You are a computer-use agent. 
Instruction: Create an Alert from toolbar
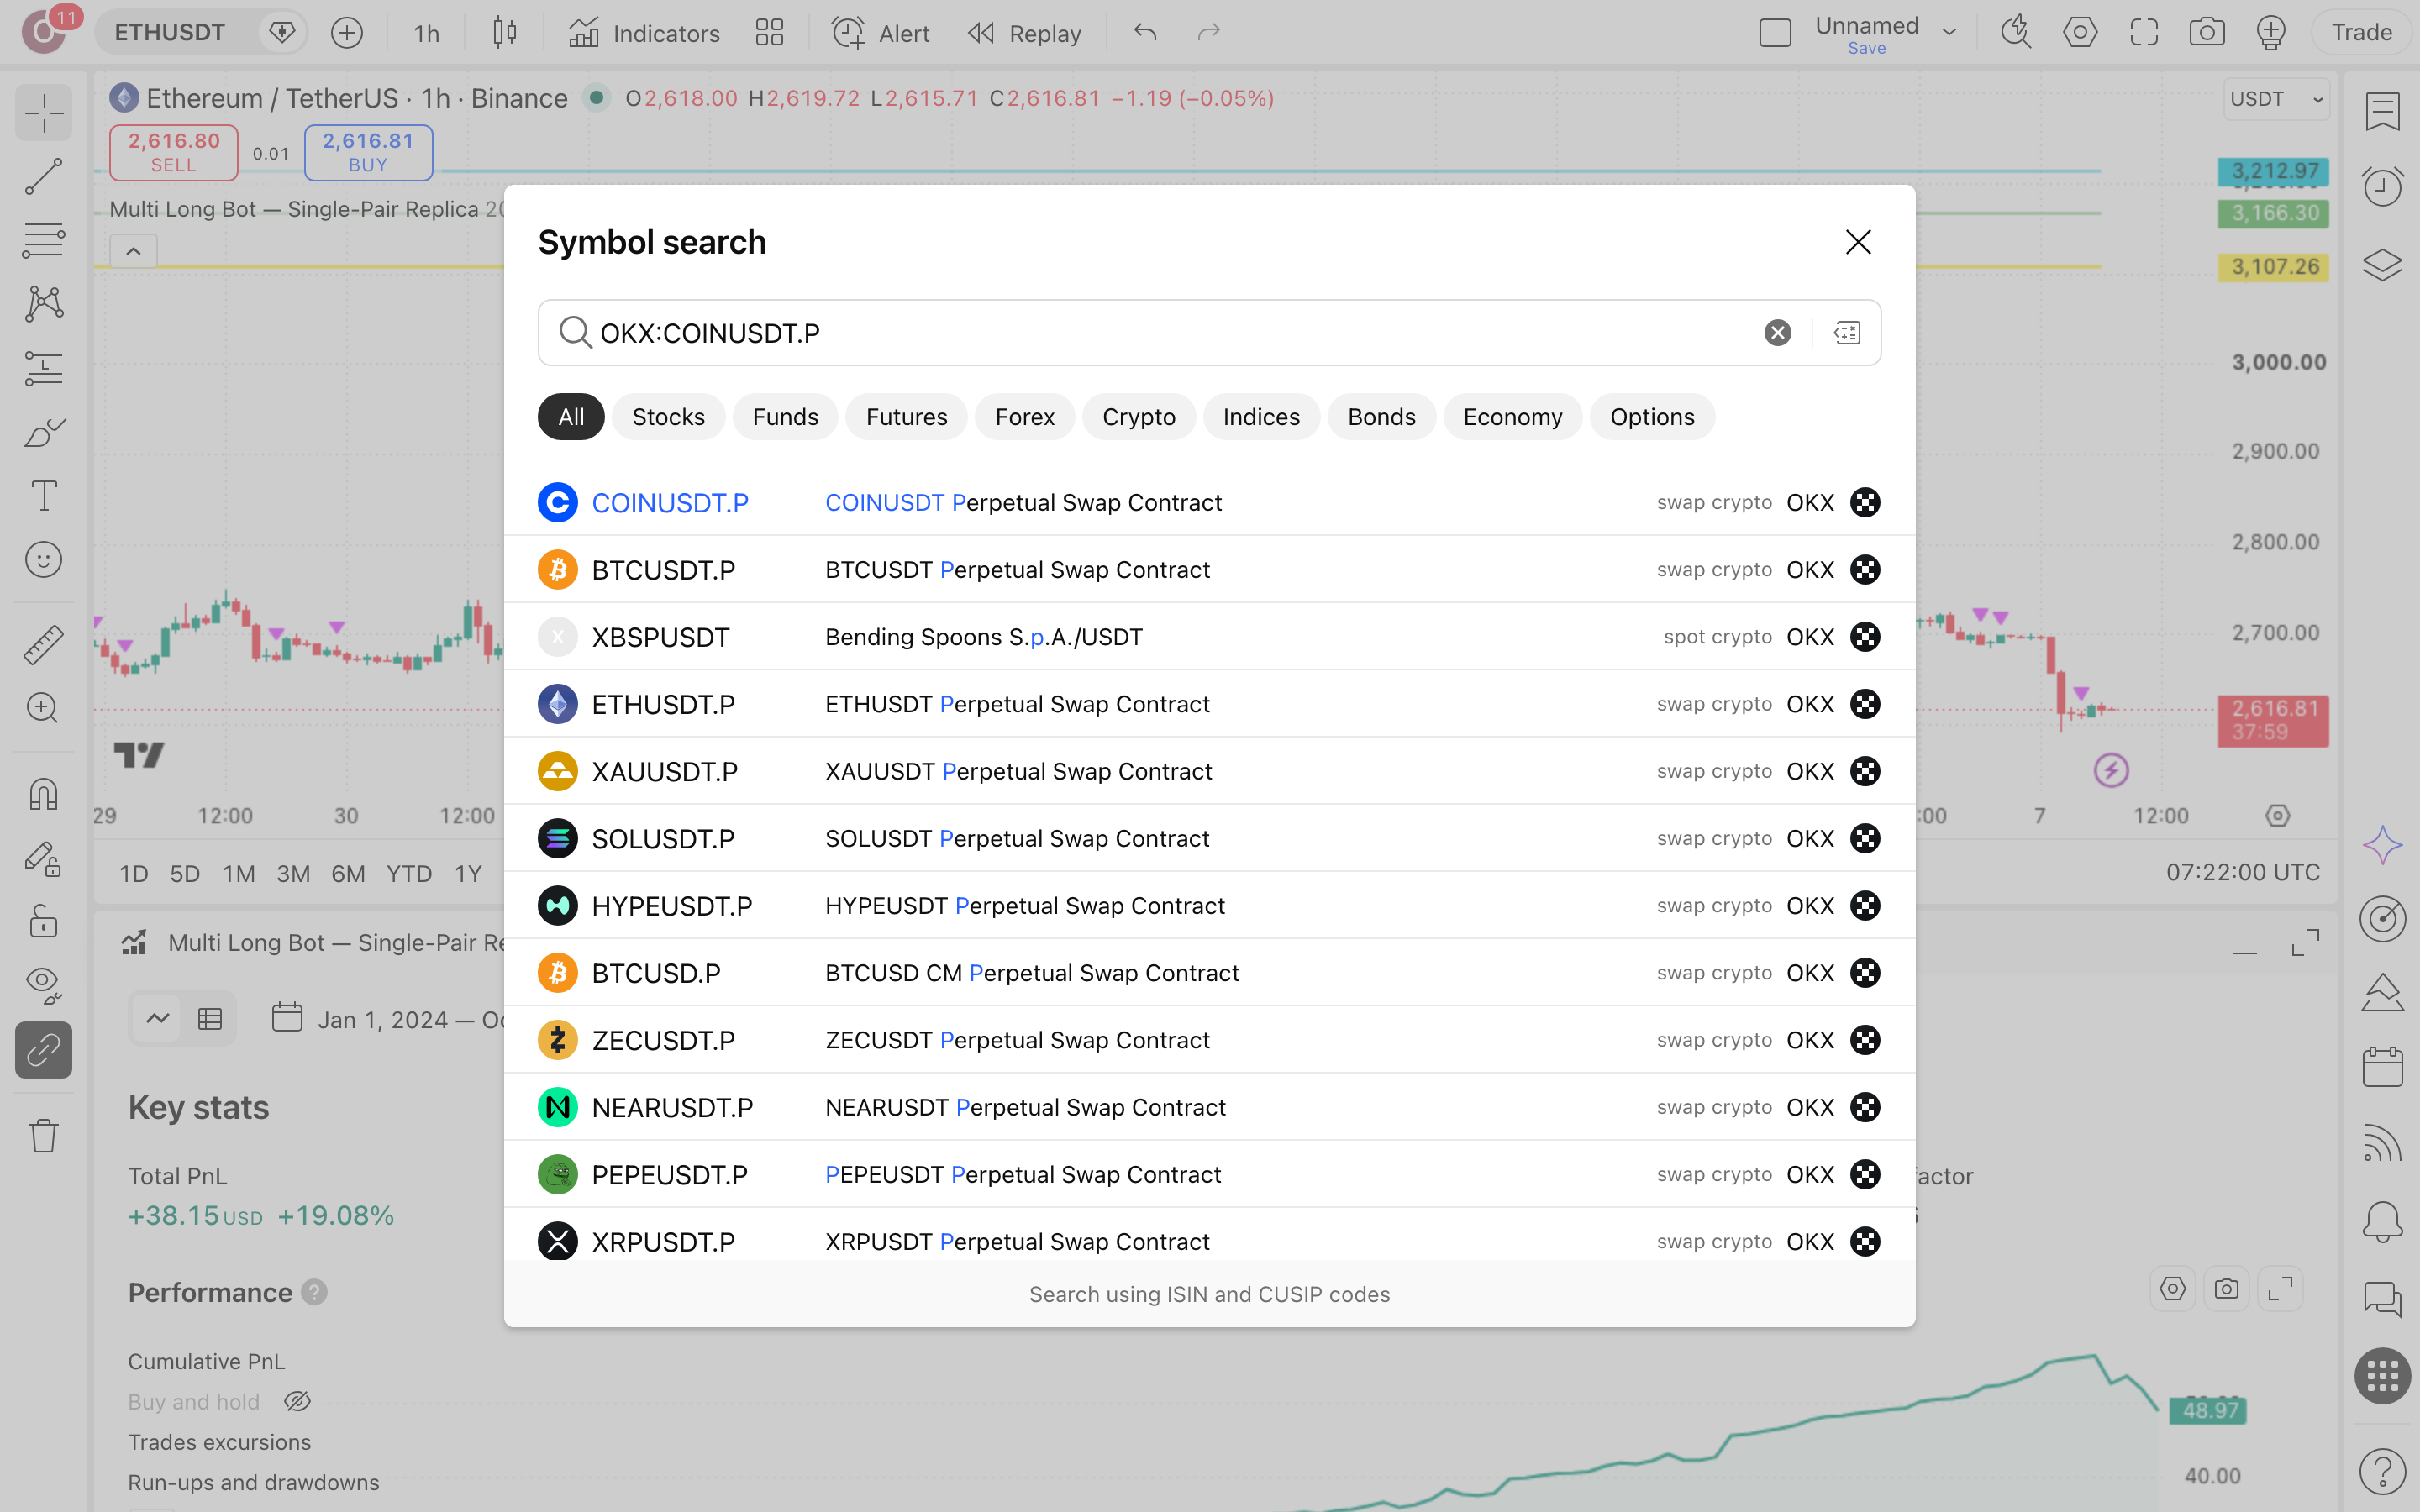(x=881, y=33)
